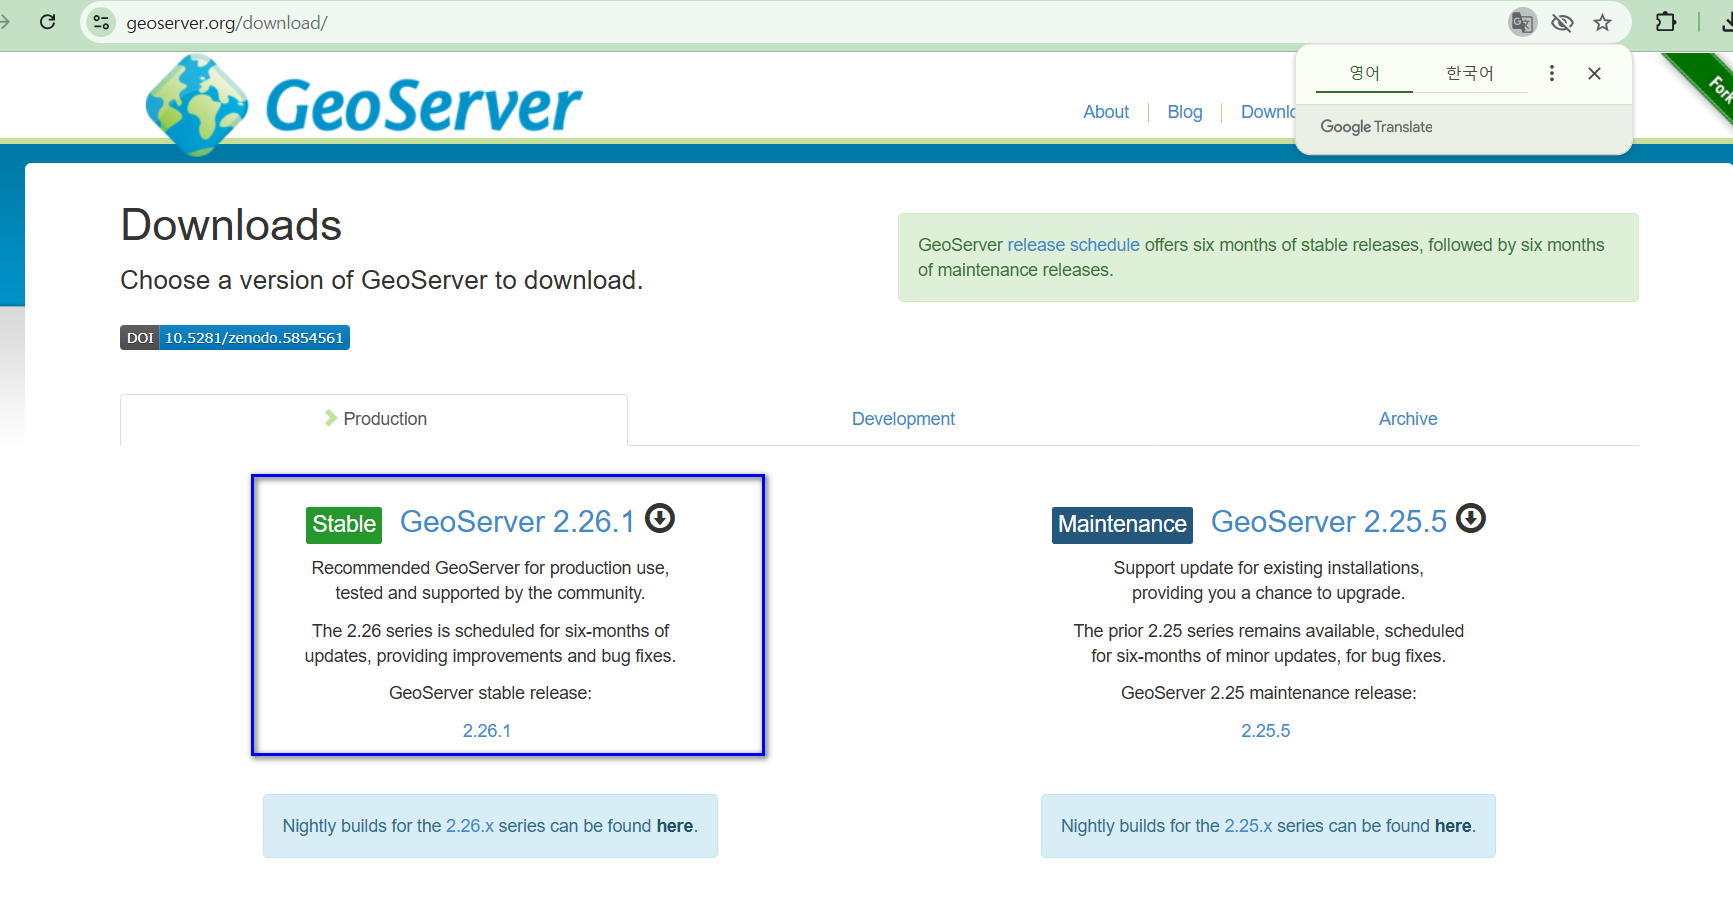Viewport: 1733px width, 908px height.
Task: Open the release schedule link
Action: pos(1073,245)
